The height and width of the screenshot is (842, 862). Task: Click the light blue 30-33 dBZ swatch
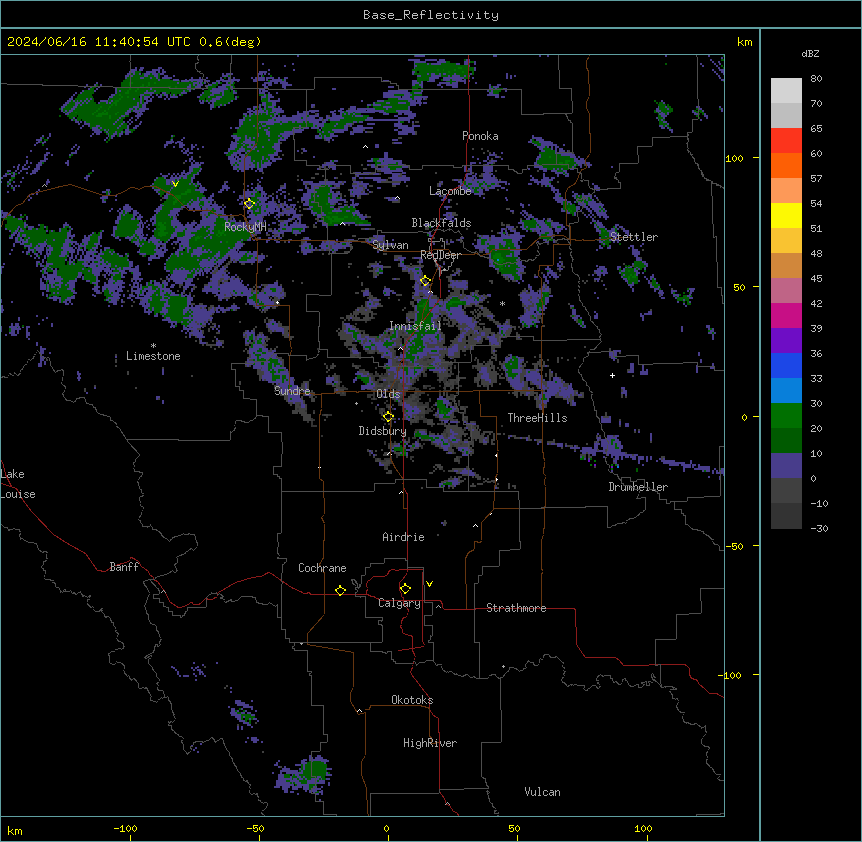click(x=786, y=391)
